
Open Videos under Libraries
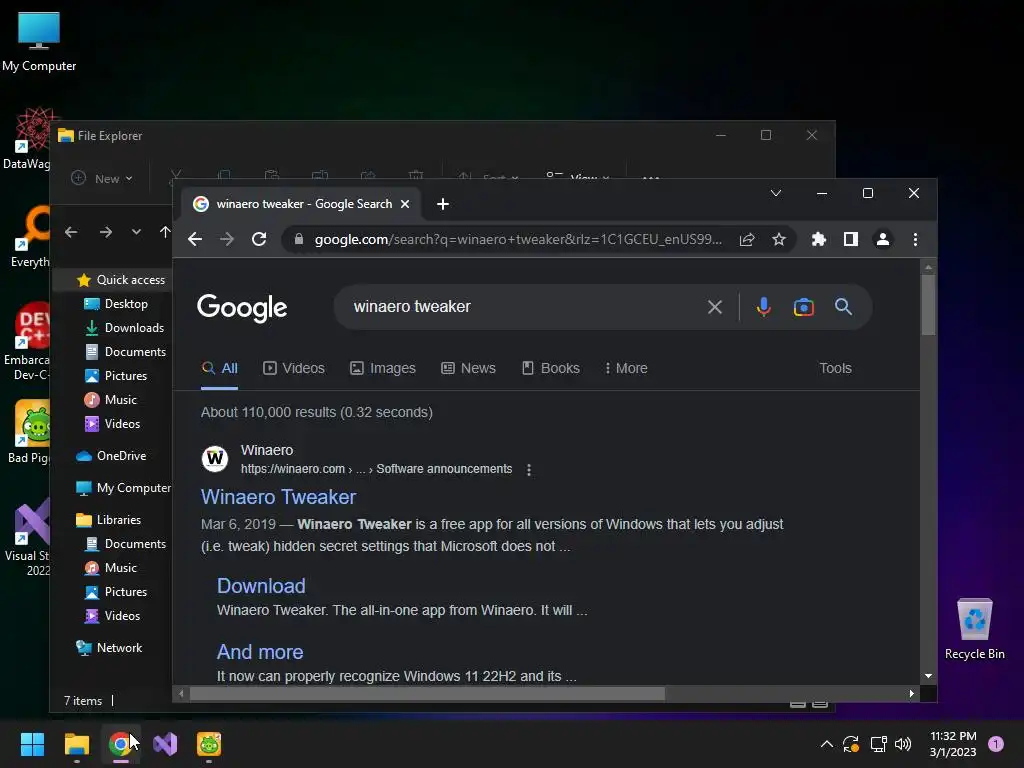point(112,616)
